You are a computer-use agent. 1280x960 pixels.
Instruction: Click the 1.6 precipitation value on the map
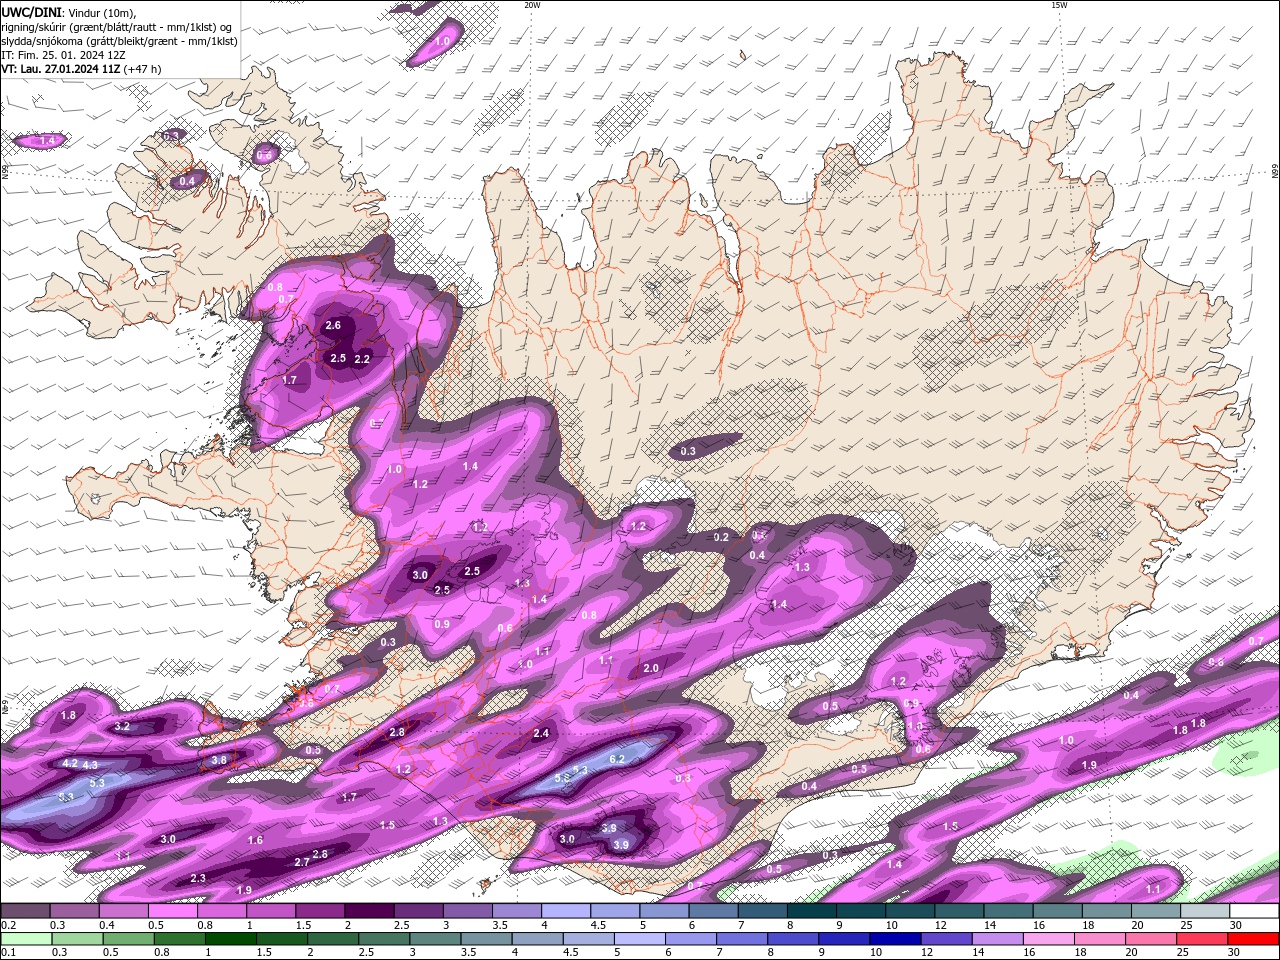point(255,840)
